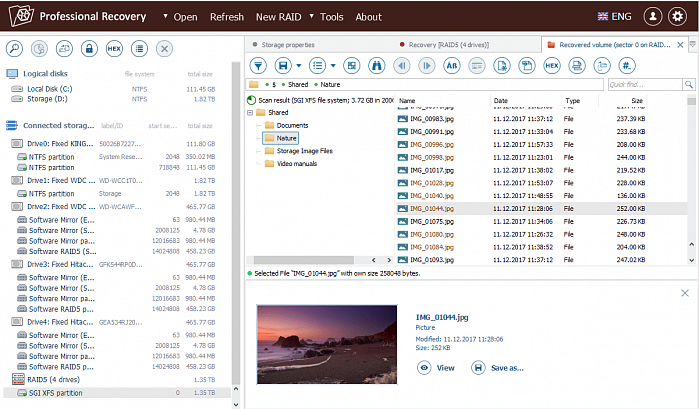This screenshot has width=699, height=409.
Task: Click the floppy save selection icon
Action: click(x=283, y=66)
